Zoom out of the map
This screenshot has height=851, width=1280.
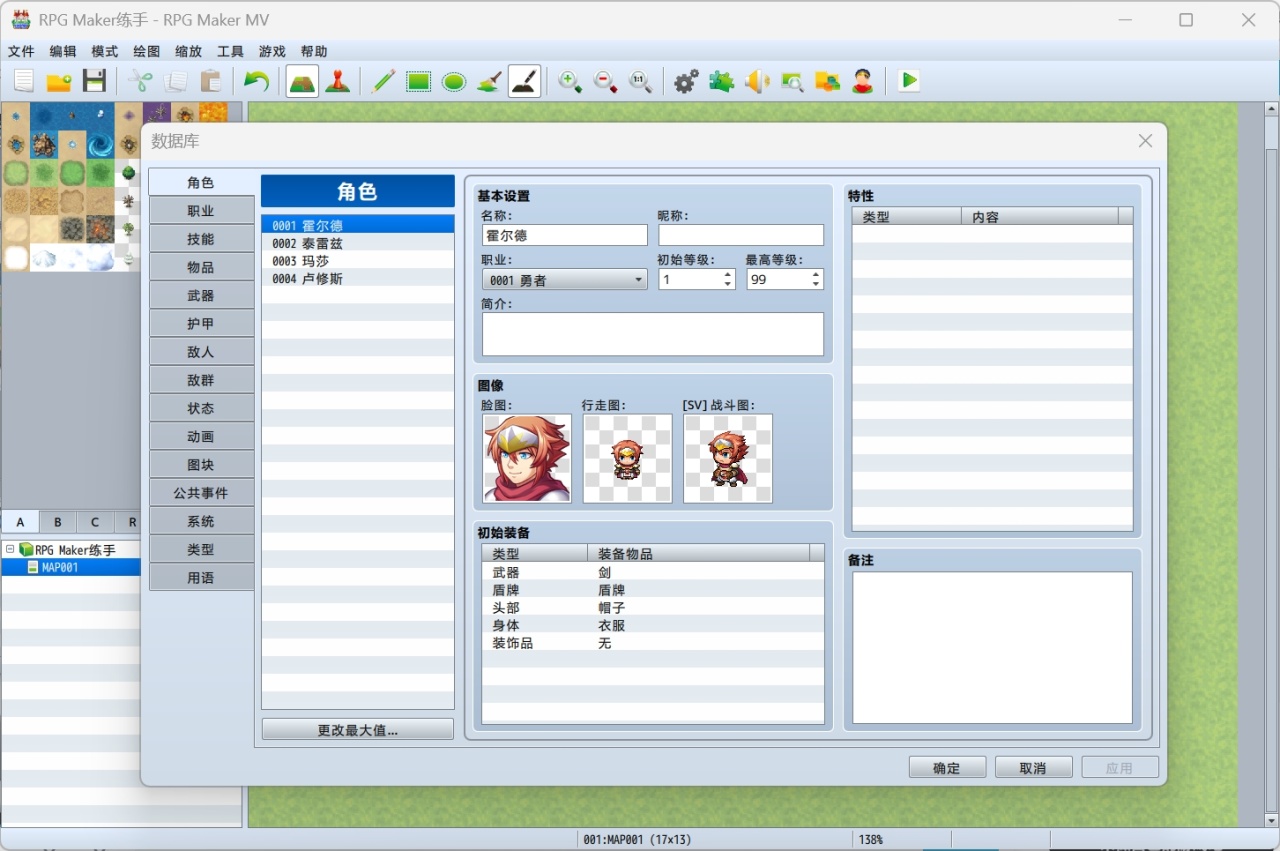(x=605, y=81)
